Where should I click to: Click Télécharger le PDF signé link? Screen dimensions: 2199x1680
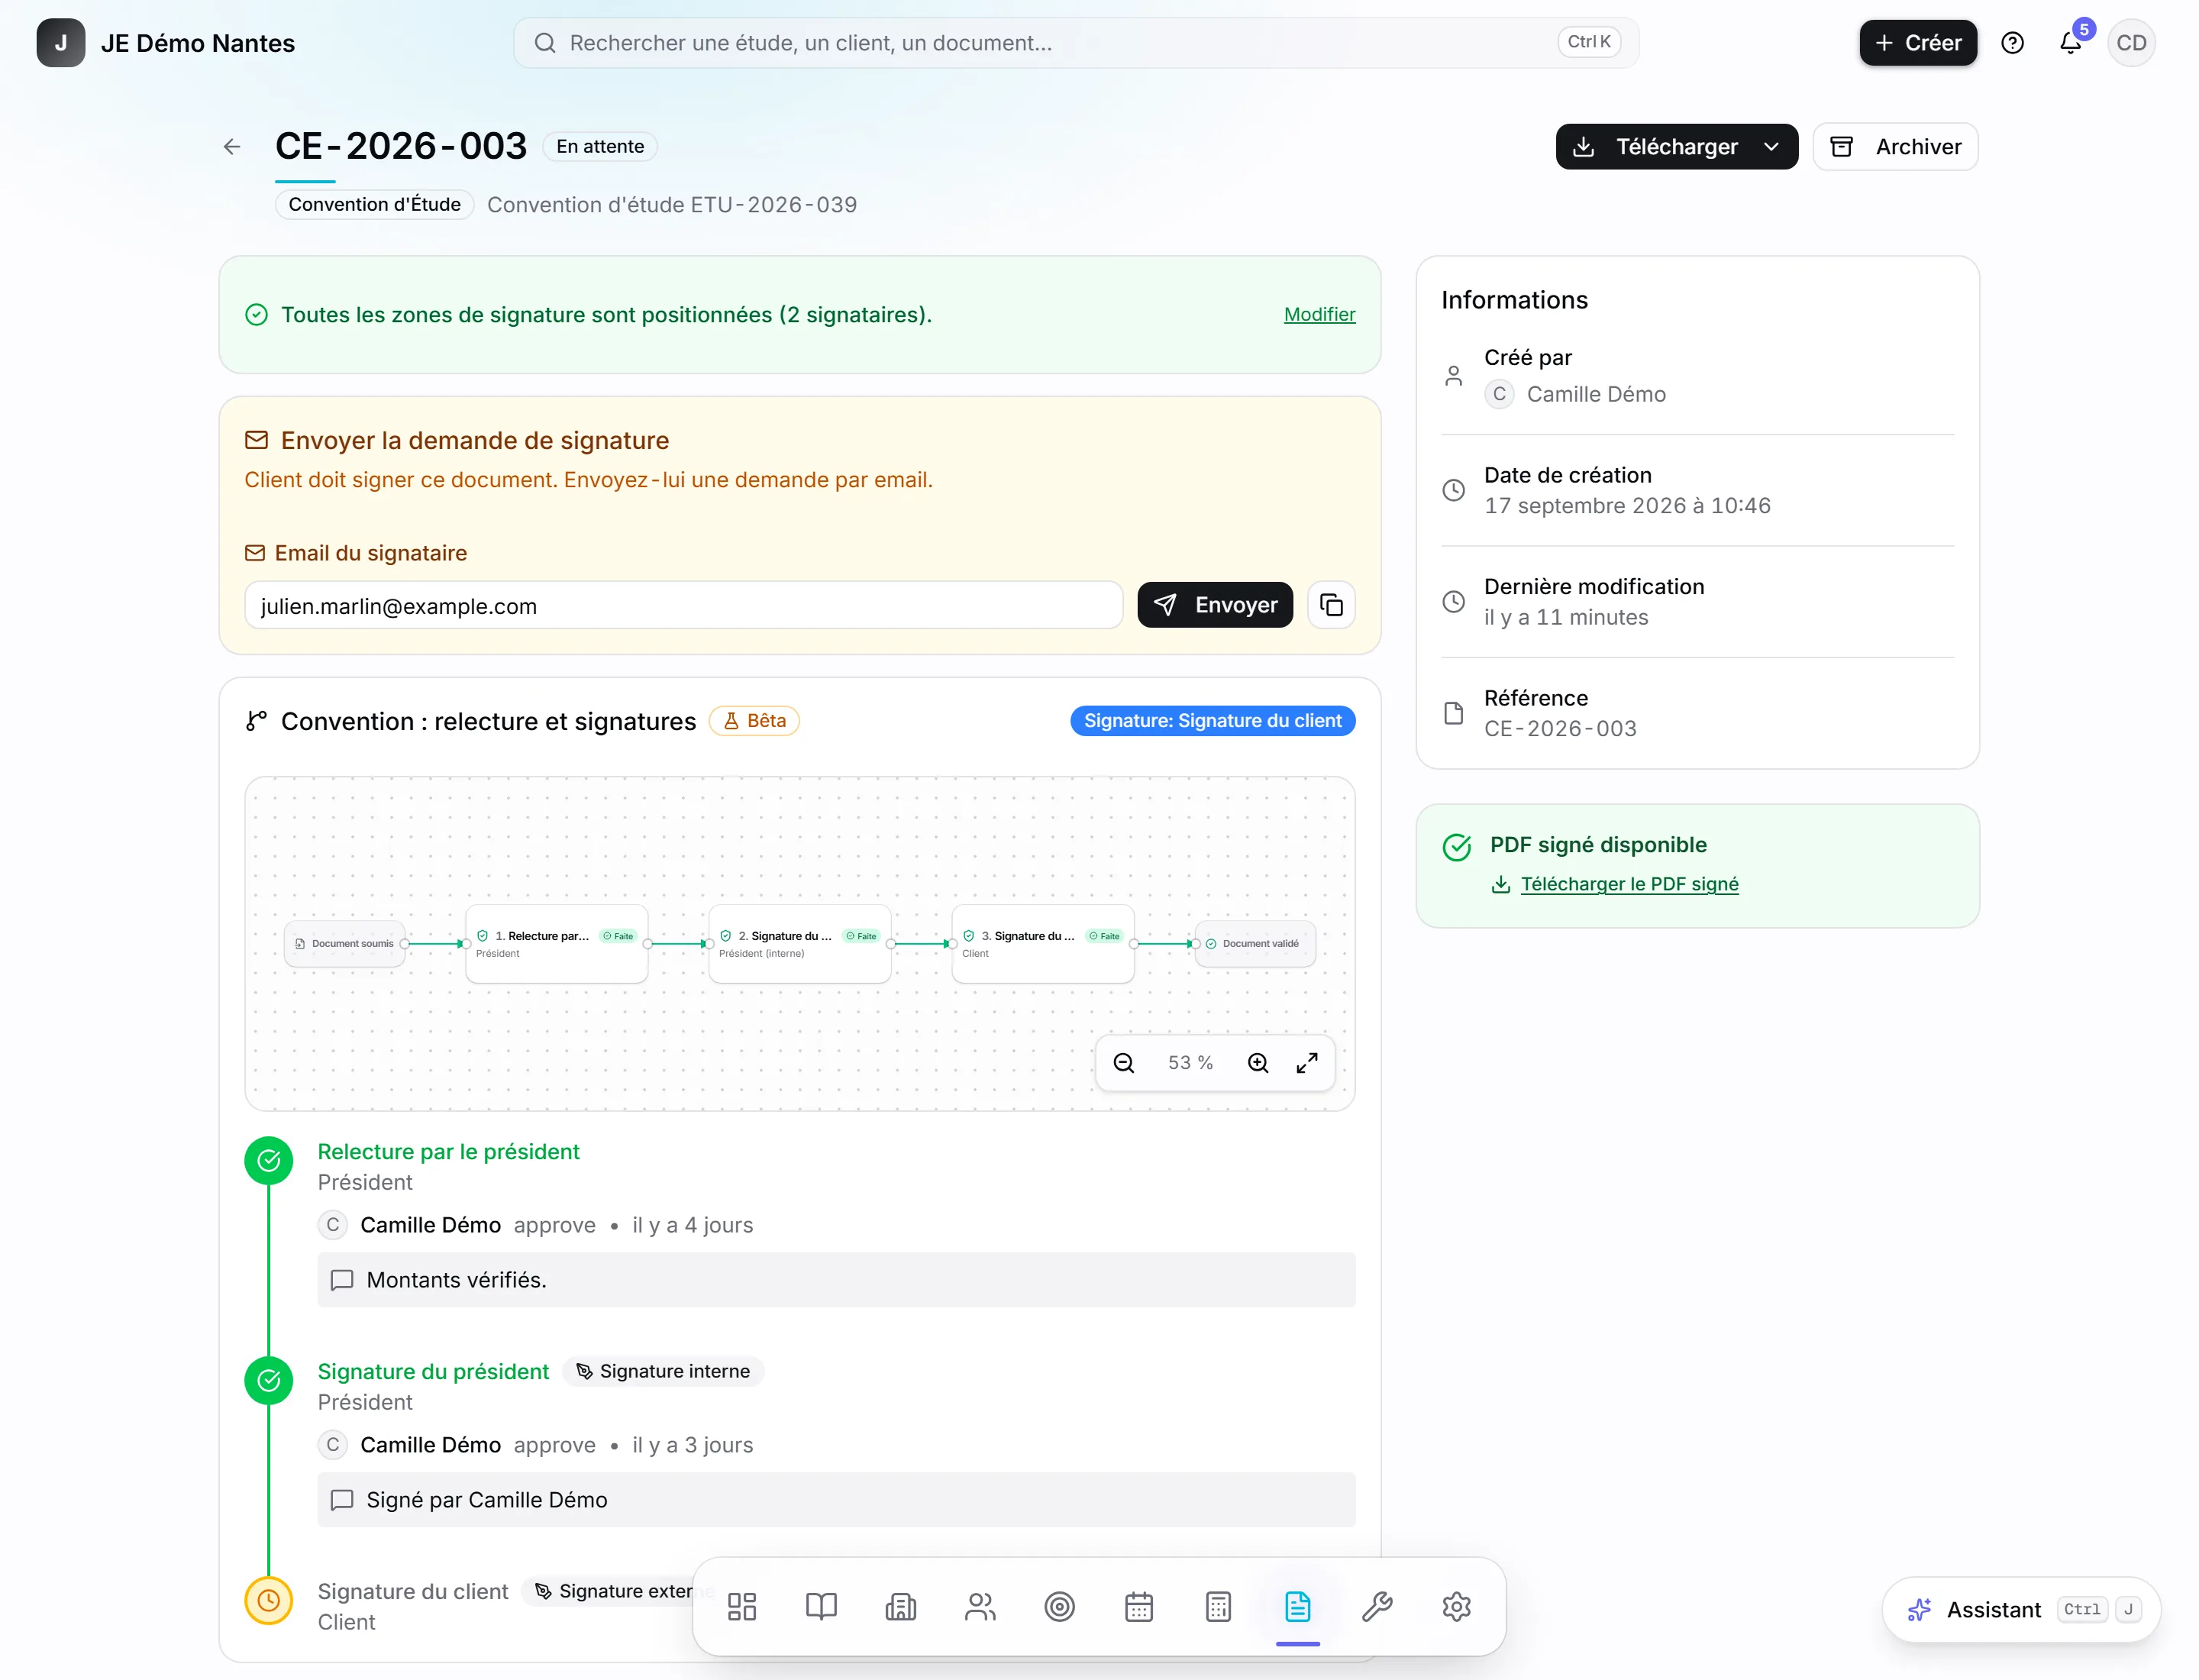point(1630,884)
